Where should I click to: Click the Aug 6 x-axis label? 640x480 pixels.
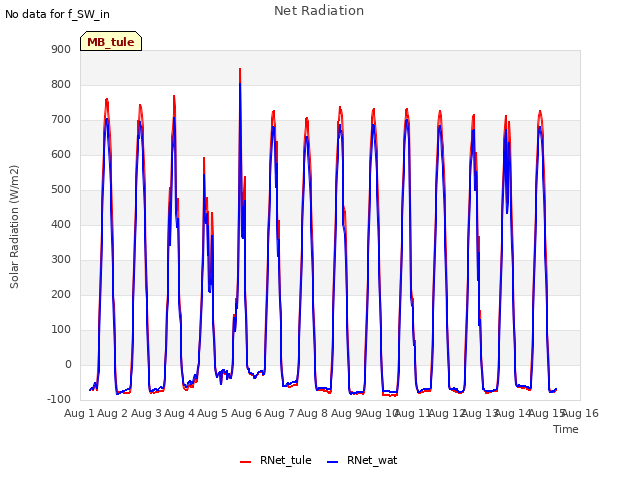(246, 413)
